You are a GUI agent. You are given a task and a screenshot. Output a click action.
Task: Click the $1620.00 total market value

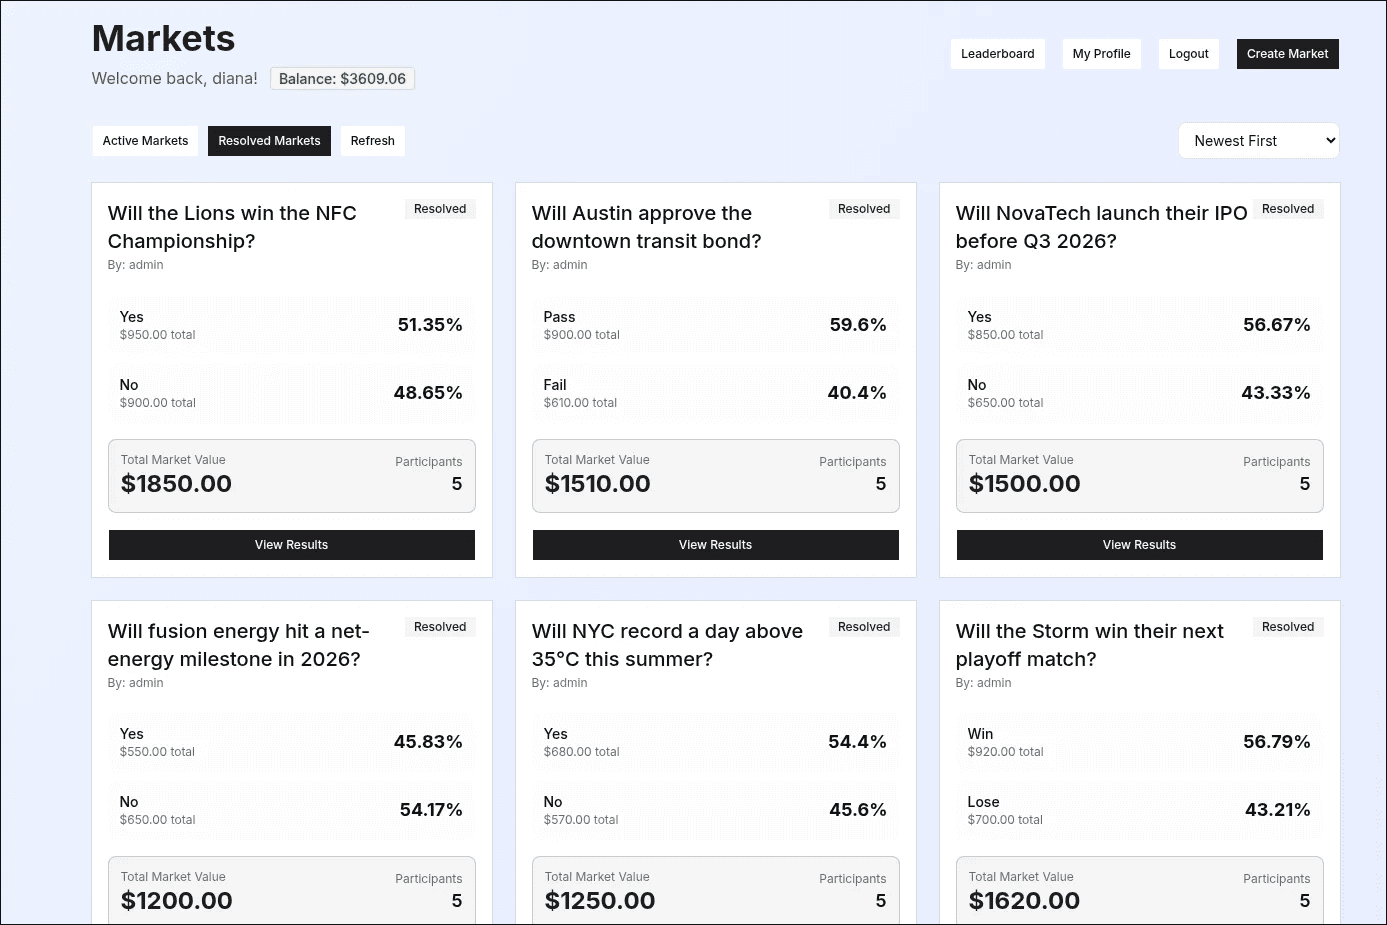point(1024,901)
